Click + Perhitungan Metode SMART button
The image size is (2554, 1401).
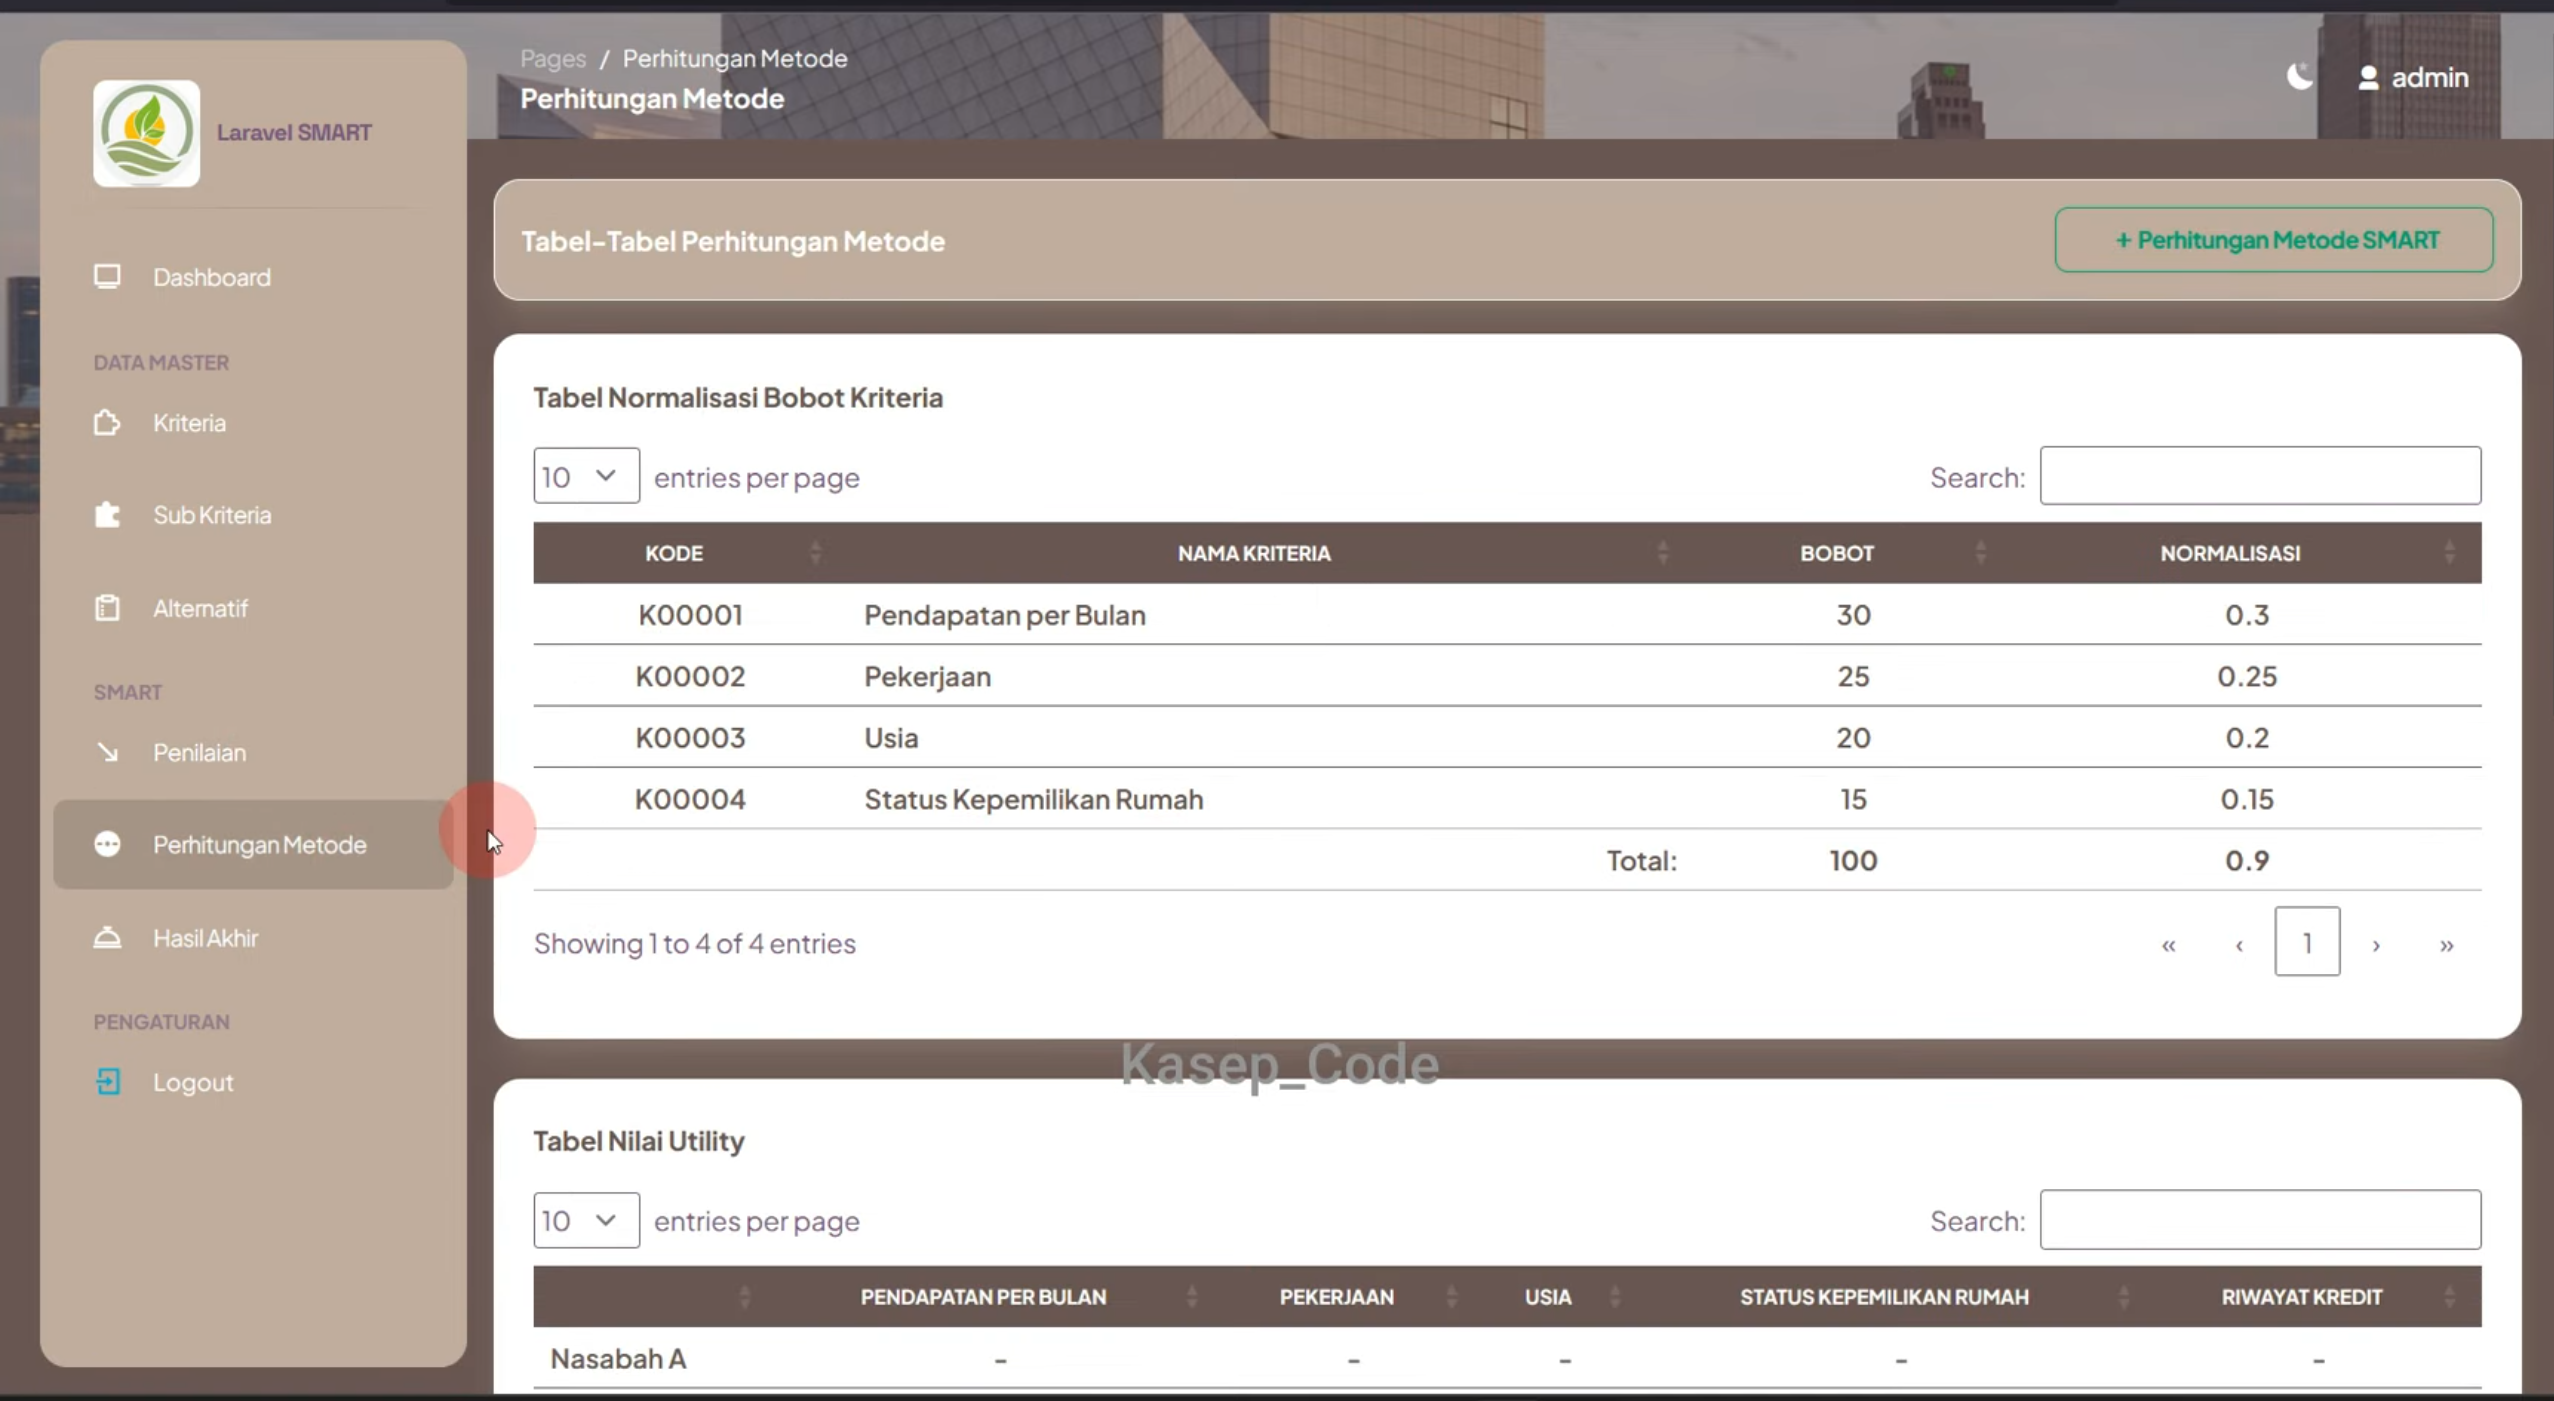[2274, 240]
